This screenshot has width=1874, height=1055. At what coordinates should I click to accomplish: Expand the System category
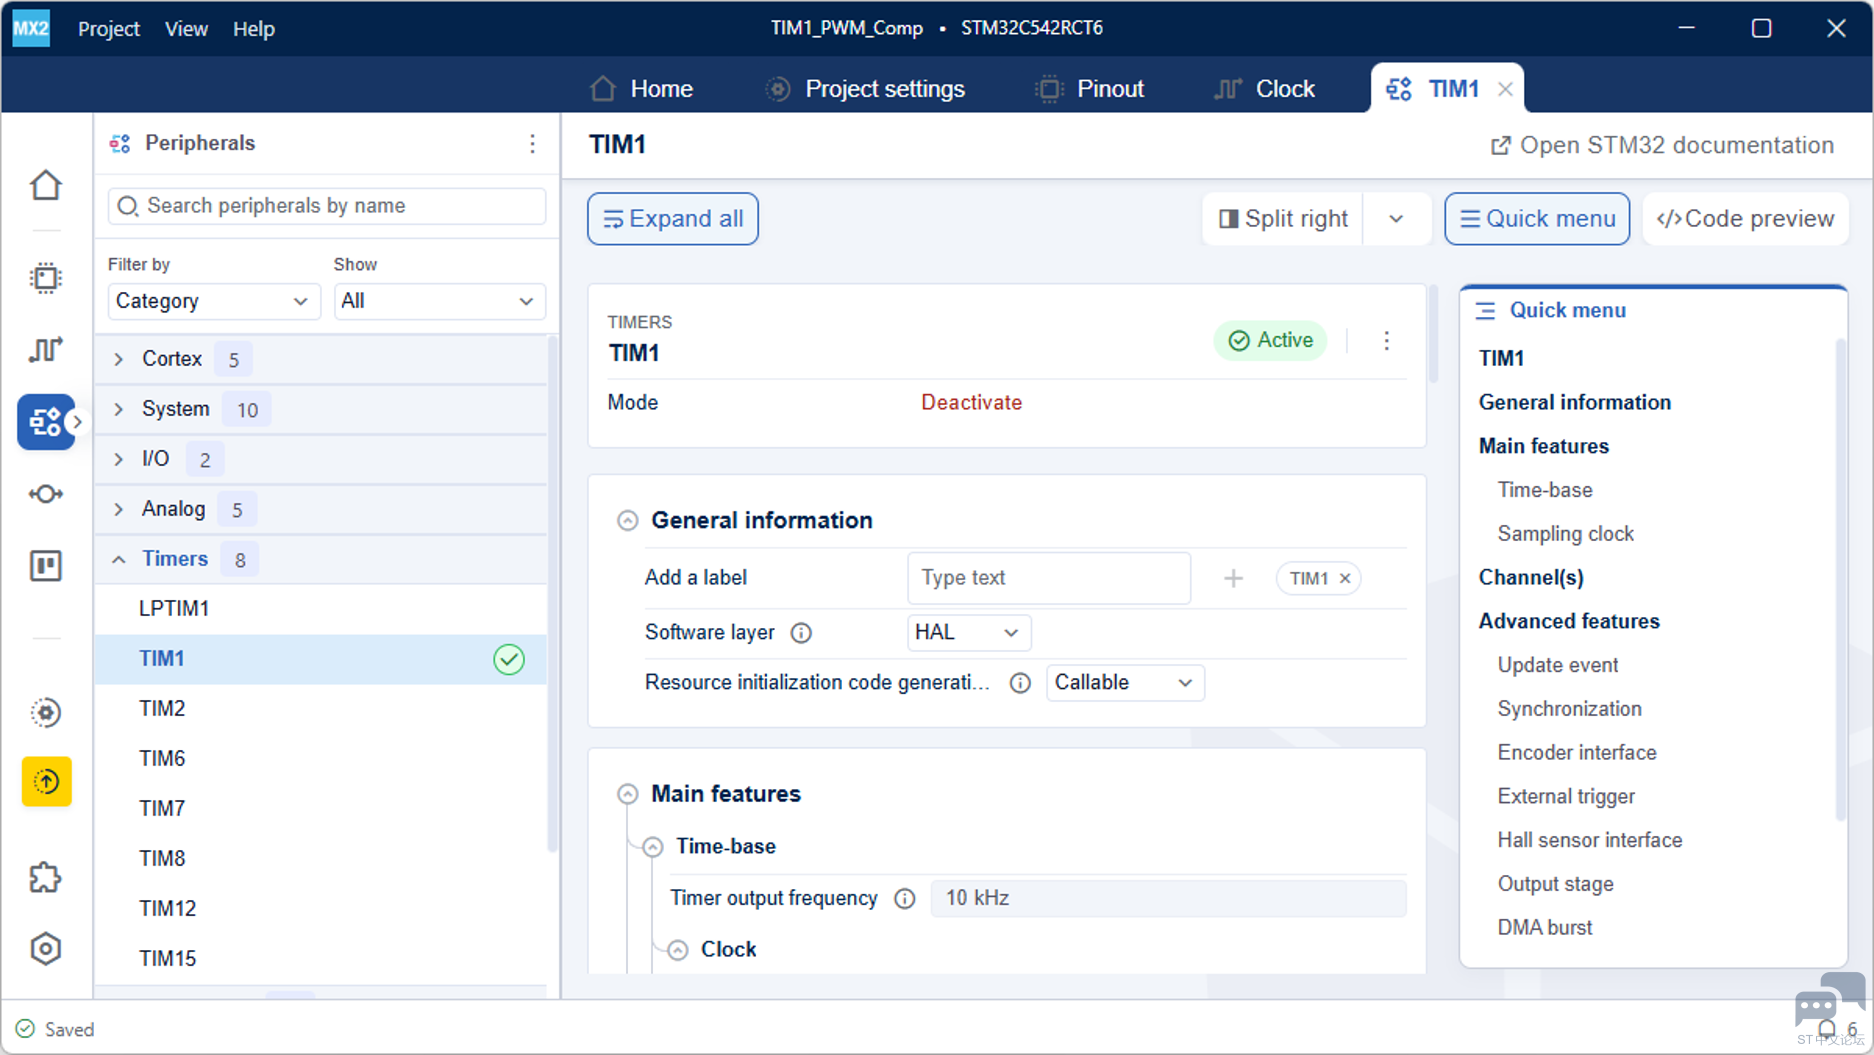point(119,409)
